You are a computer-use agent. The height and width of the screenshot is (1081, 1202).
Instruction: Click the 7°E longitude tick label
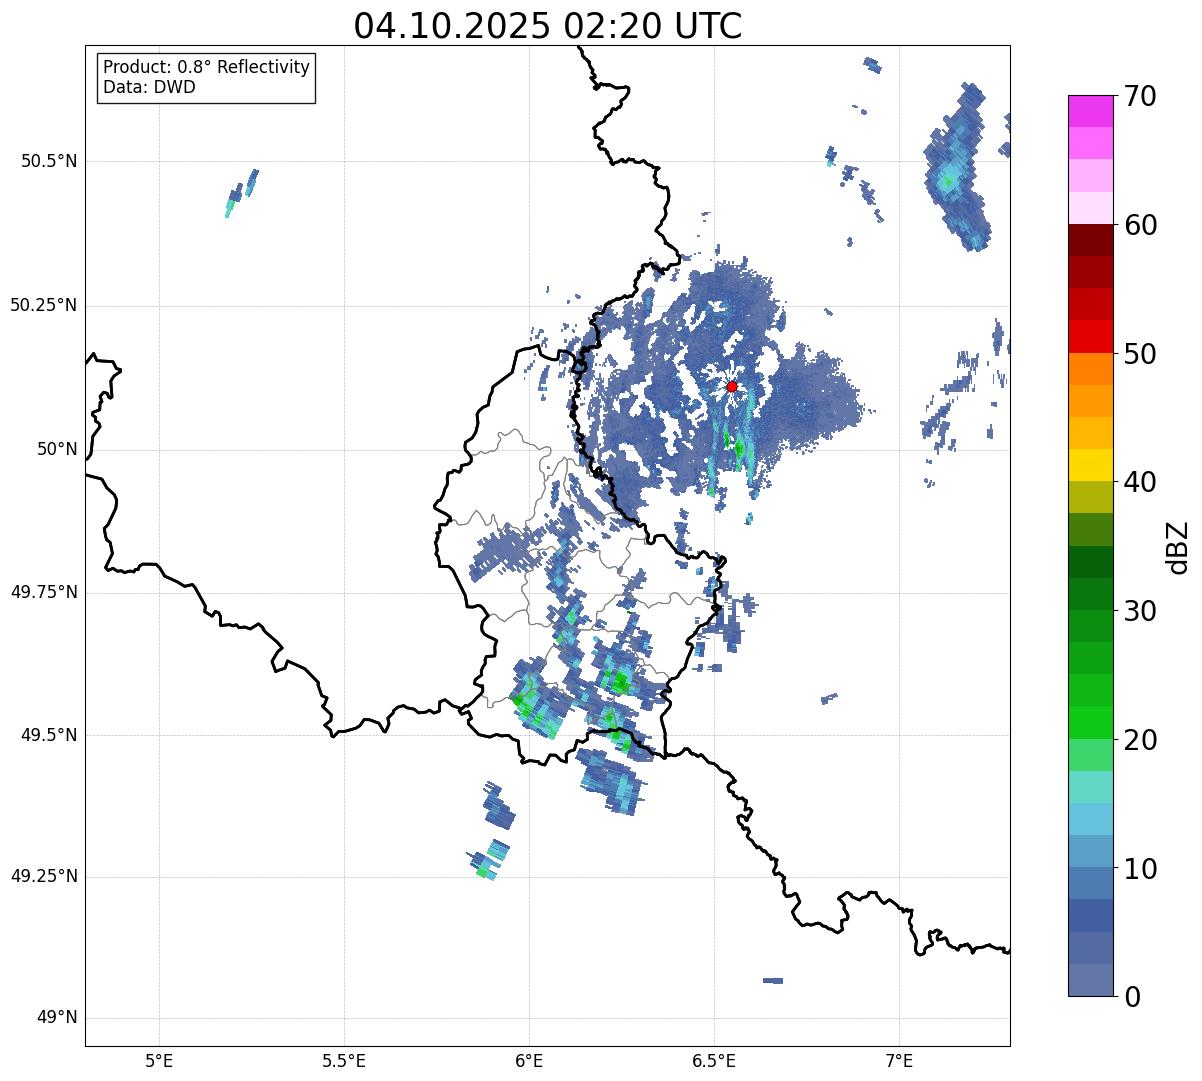pyautogui.click(x=900, y=1061)
